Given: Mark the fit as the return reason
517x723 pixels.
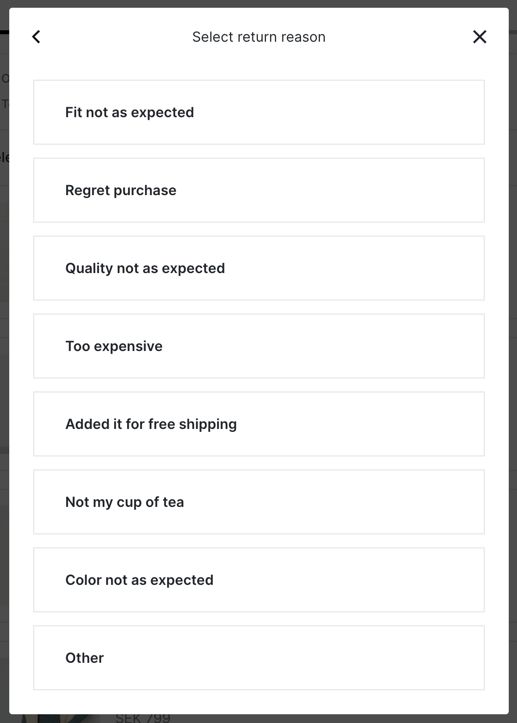Looking at the screenshot, I should [259, 112].
